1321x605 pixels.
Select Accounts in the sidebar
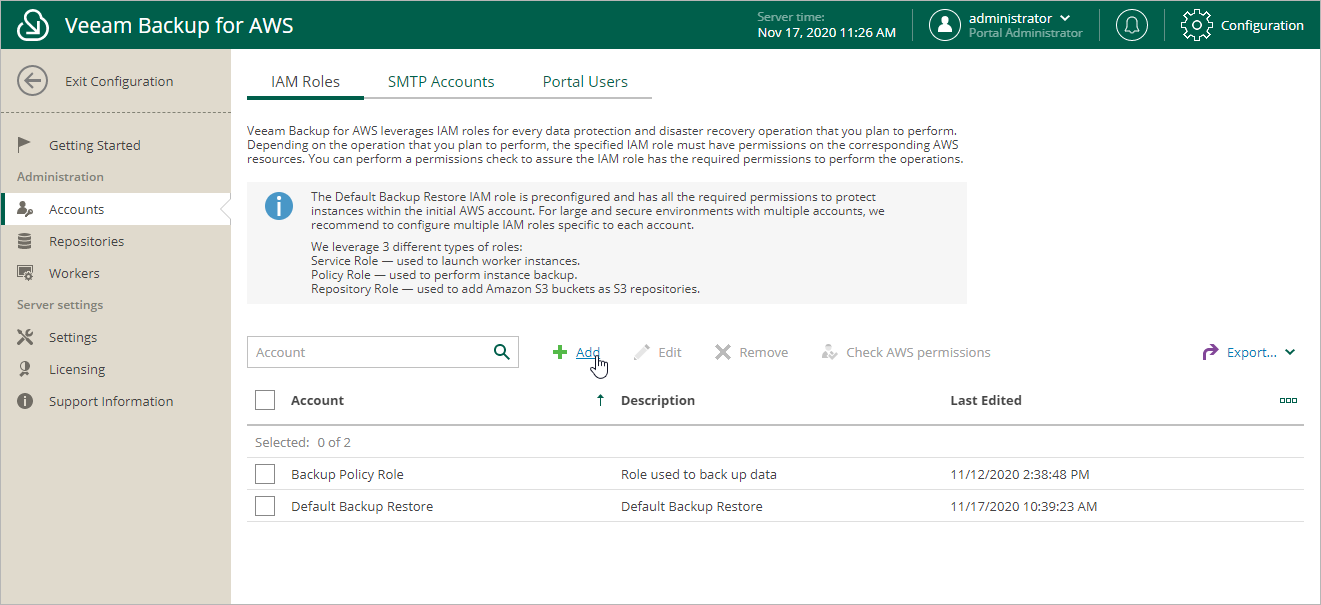[x=116, y=209]
